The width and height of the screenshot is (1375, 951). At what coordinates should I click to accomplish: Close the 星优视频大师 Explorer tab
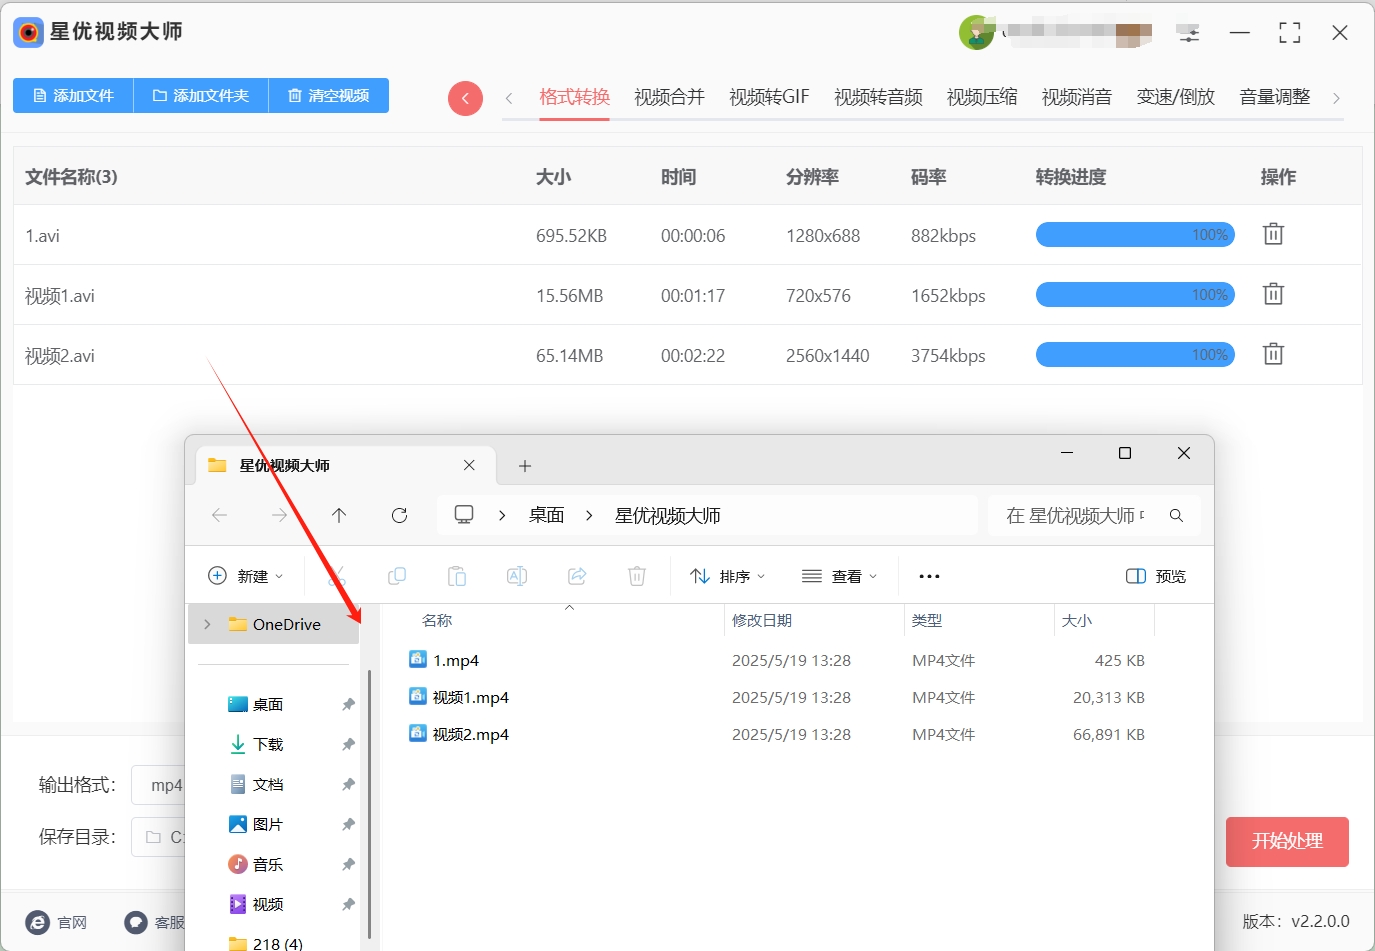pyautogui.click(x=469, y=465)
